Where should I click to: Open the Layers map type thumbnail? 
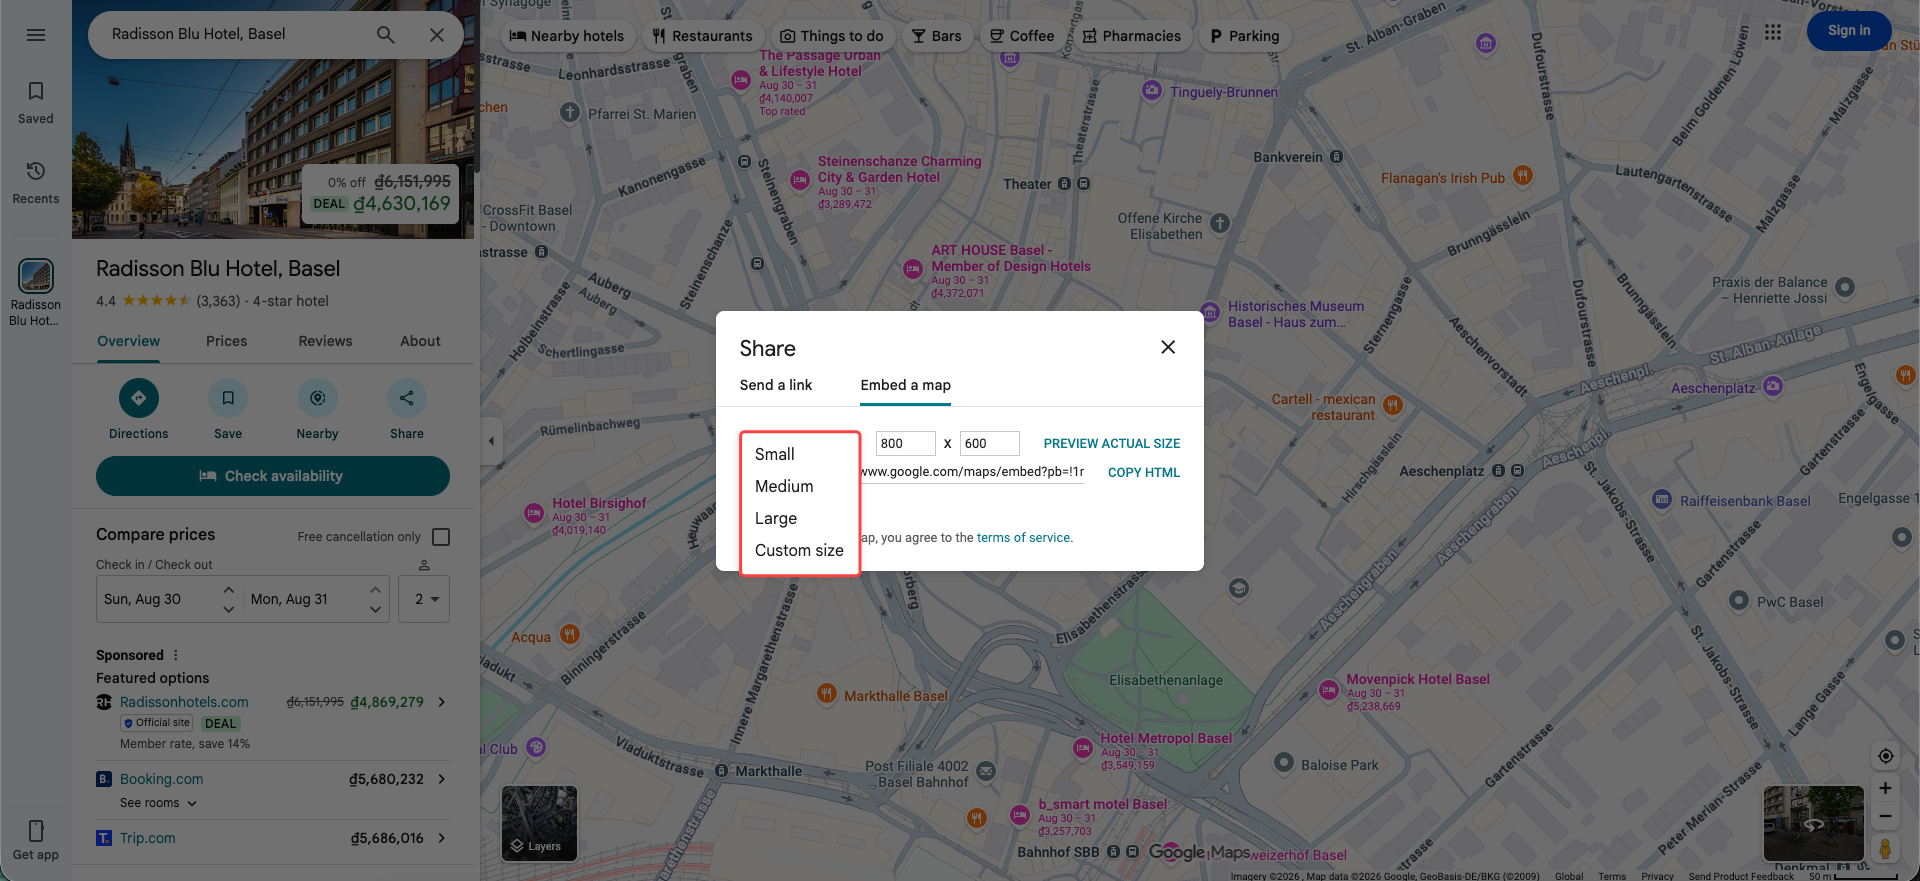pos(539,824)
